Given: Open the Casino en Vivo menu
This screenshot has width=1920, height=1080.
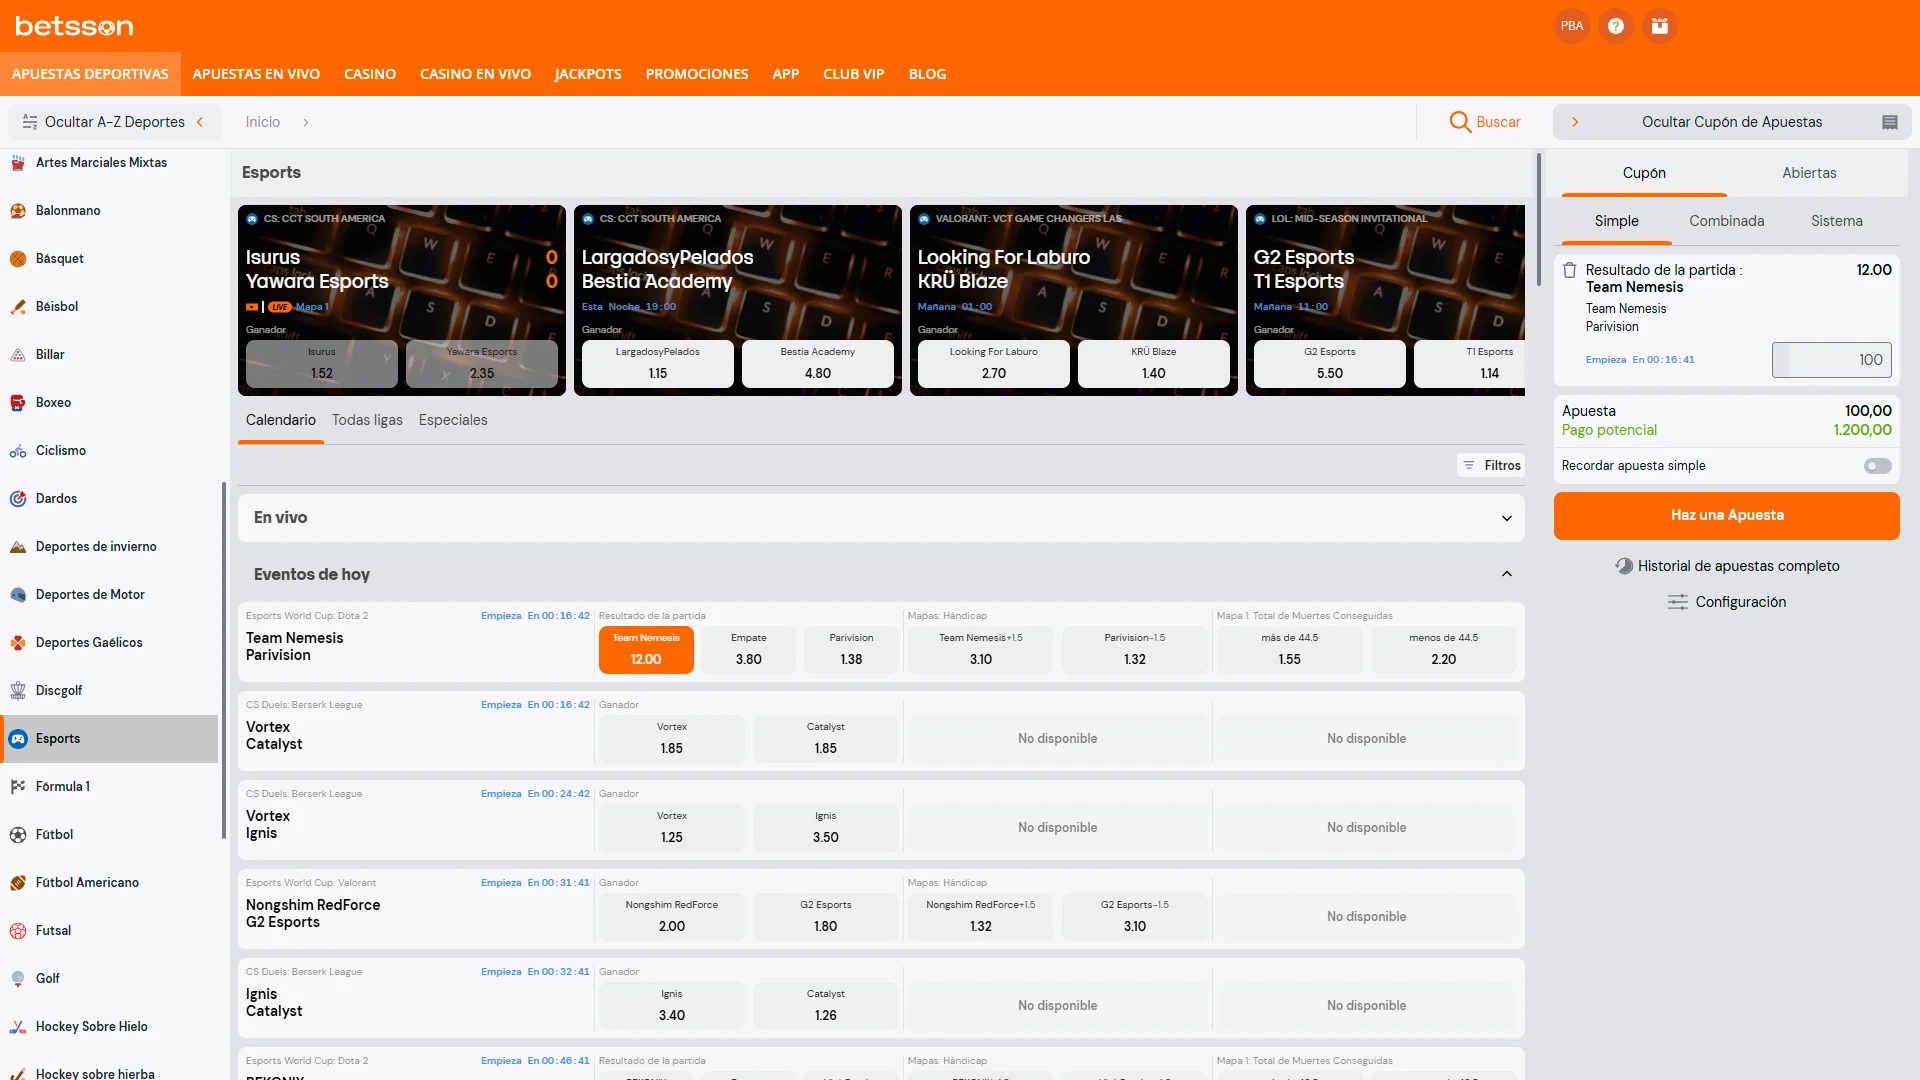Looking at the screenshot, I should (475, 74).
